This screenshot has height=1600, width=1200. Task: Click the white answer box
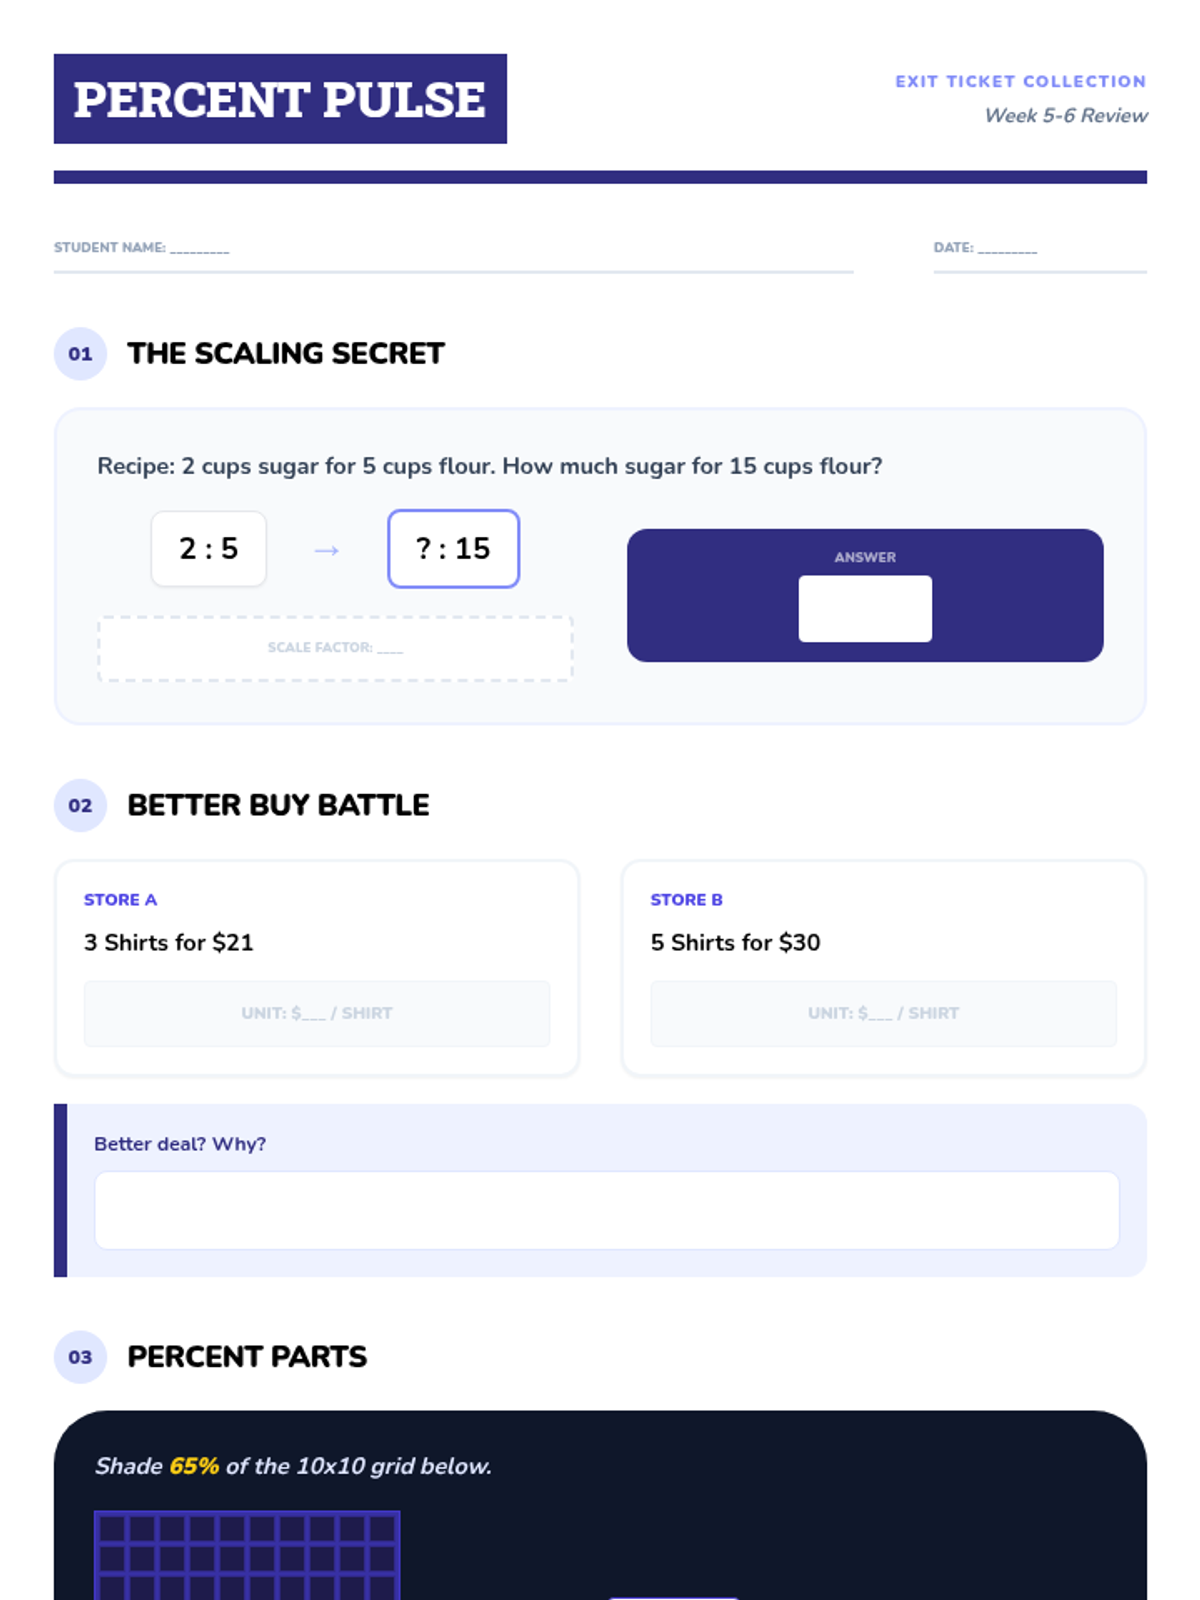pyautogui.click(x=865, y=608)
